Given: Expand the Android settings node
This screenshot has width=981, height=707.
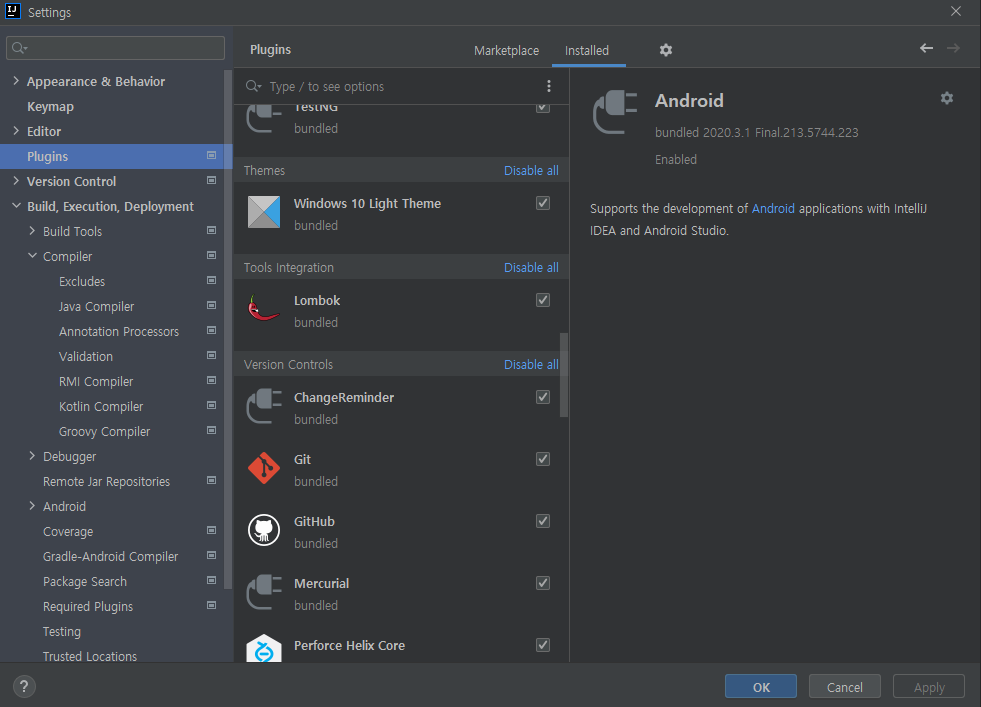Looking at the screenshot, I should pyautogui.click(x=33, y=506).
